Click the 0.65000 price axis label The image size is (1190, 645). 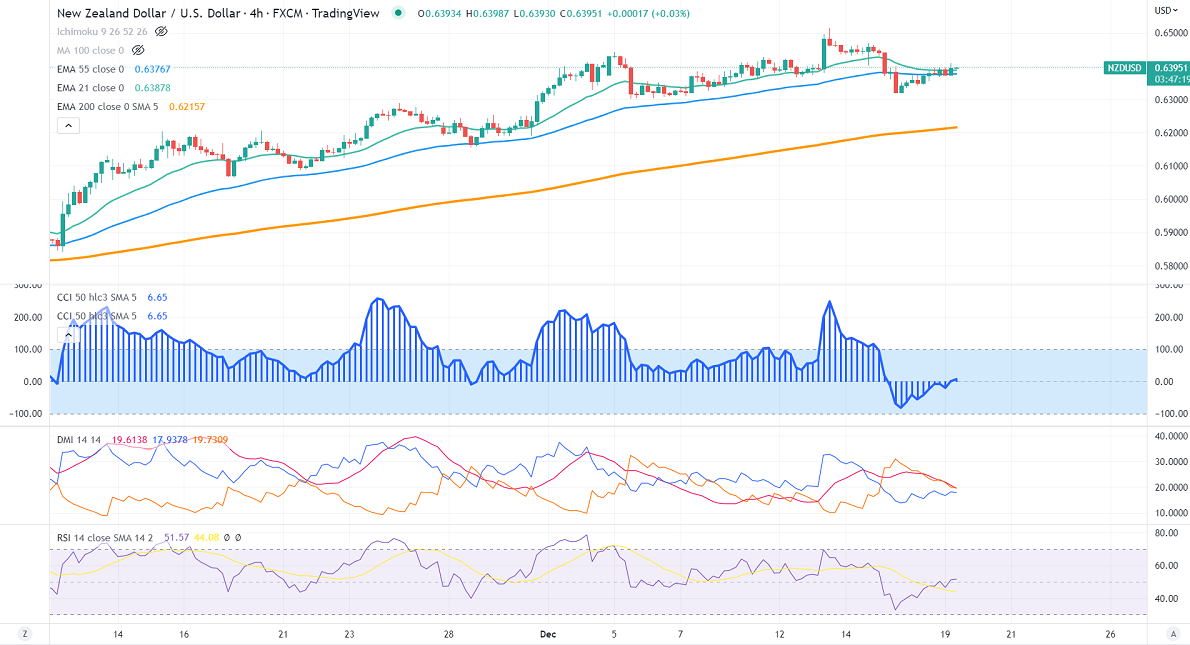tap(1171, 33)
